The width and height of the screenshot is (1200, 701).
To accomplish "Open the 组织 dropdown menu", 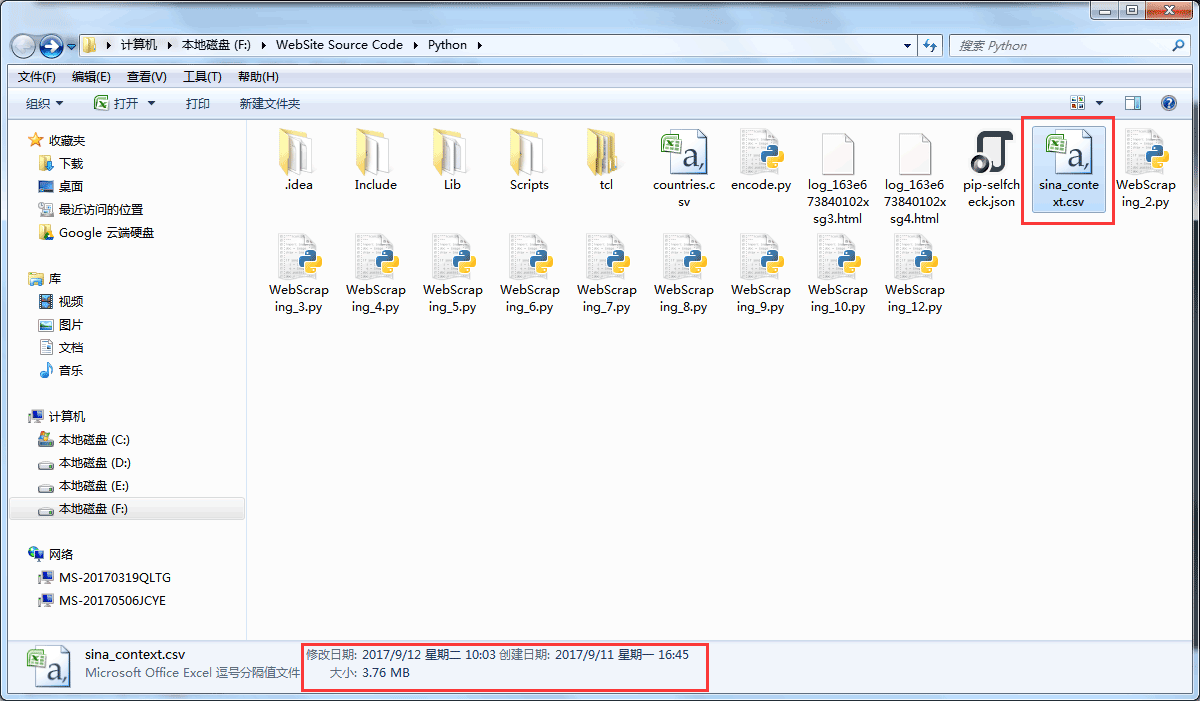I will point(44,104).
